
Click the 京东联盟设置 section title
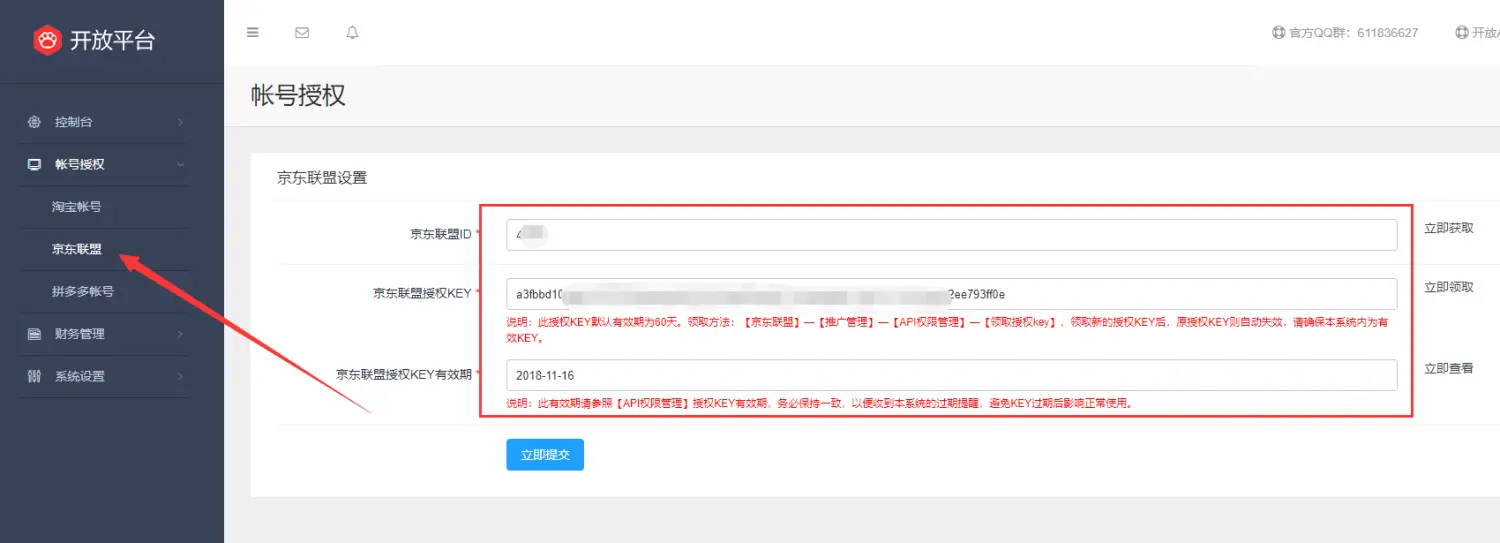click(322, 178)
